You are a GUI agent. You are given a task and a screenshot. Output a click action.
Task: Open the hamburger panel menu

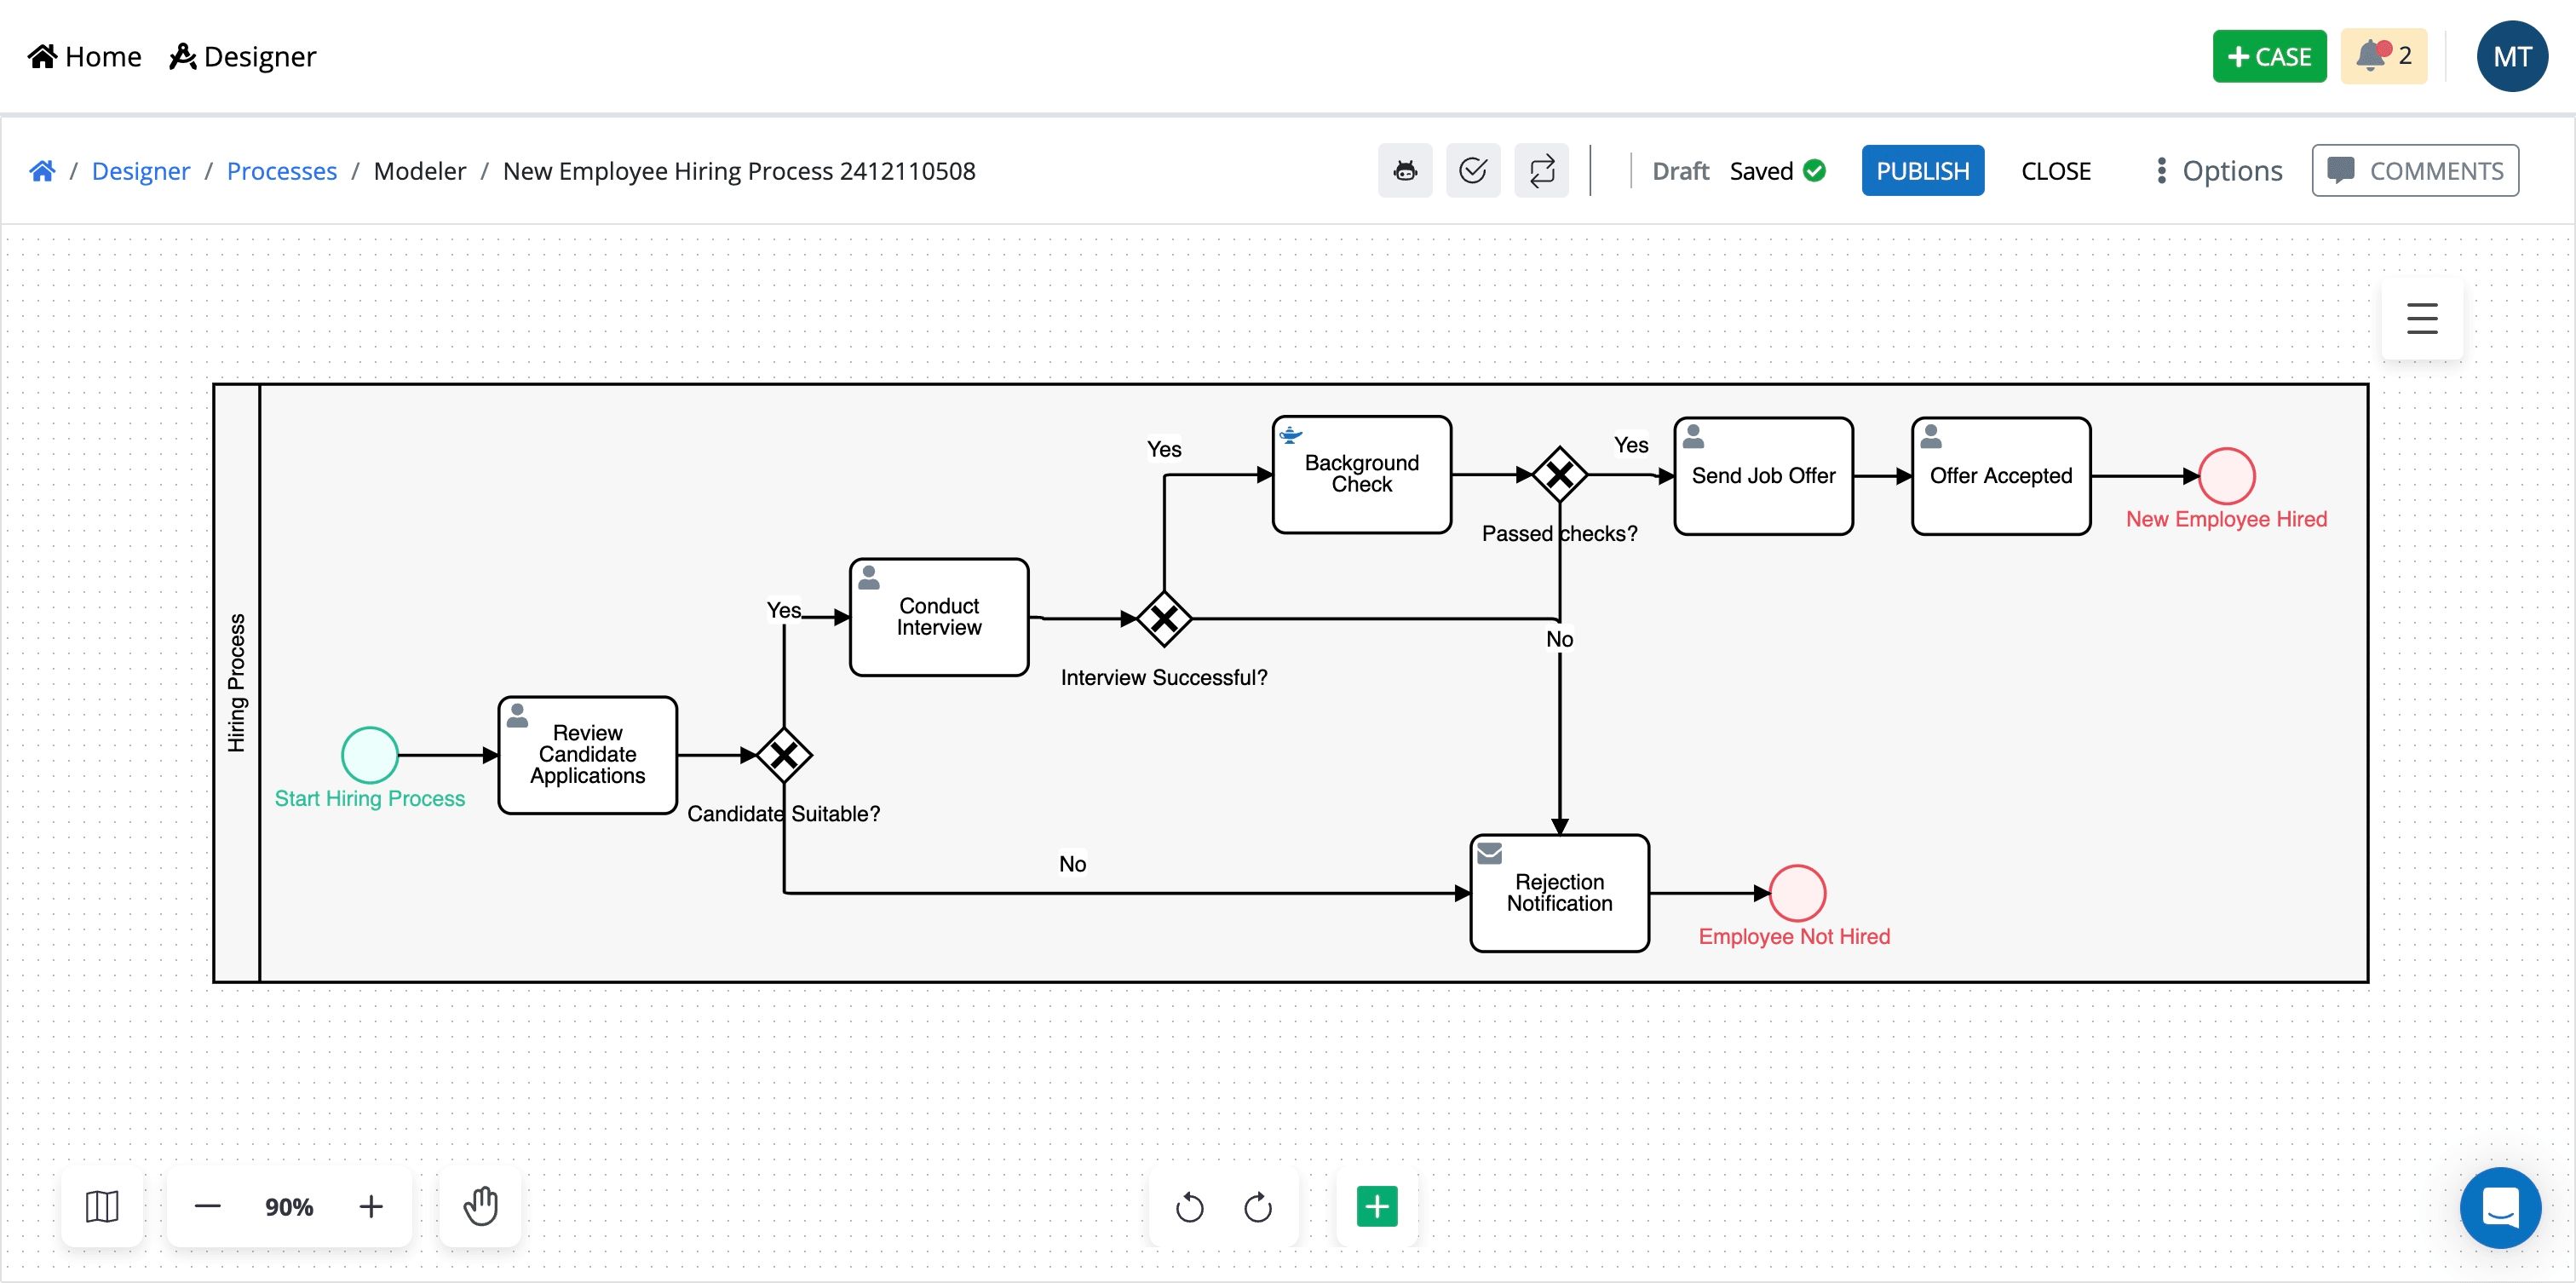pos(2421,319)
